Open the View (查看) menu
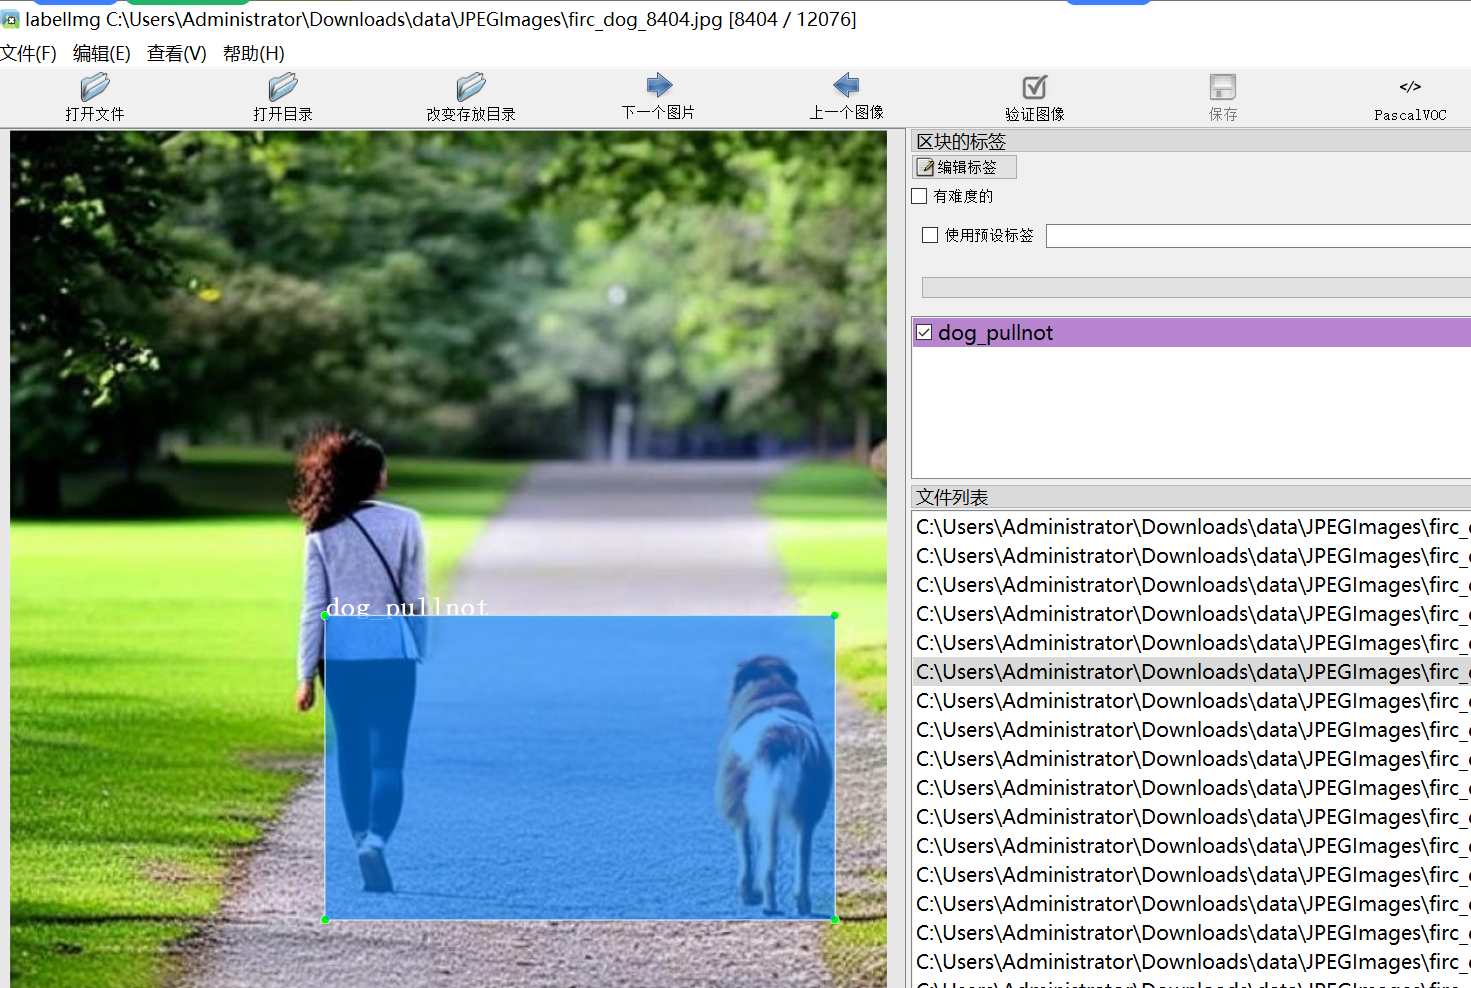This screenshot has height=988, width=1471. pos(176,53)
